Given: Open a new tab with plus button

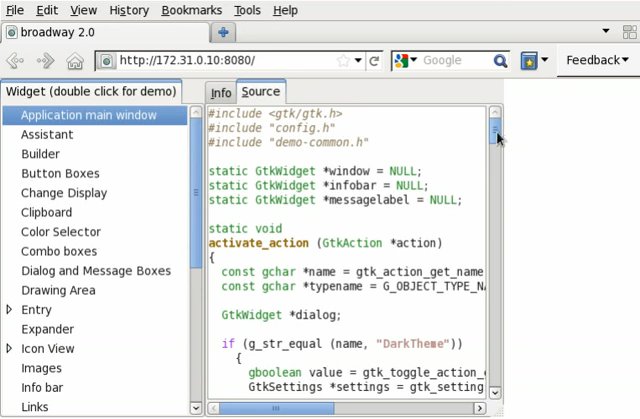Looking at the screenshot, I should click(x=222, y=32).
